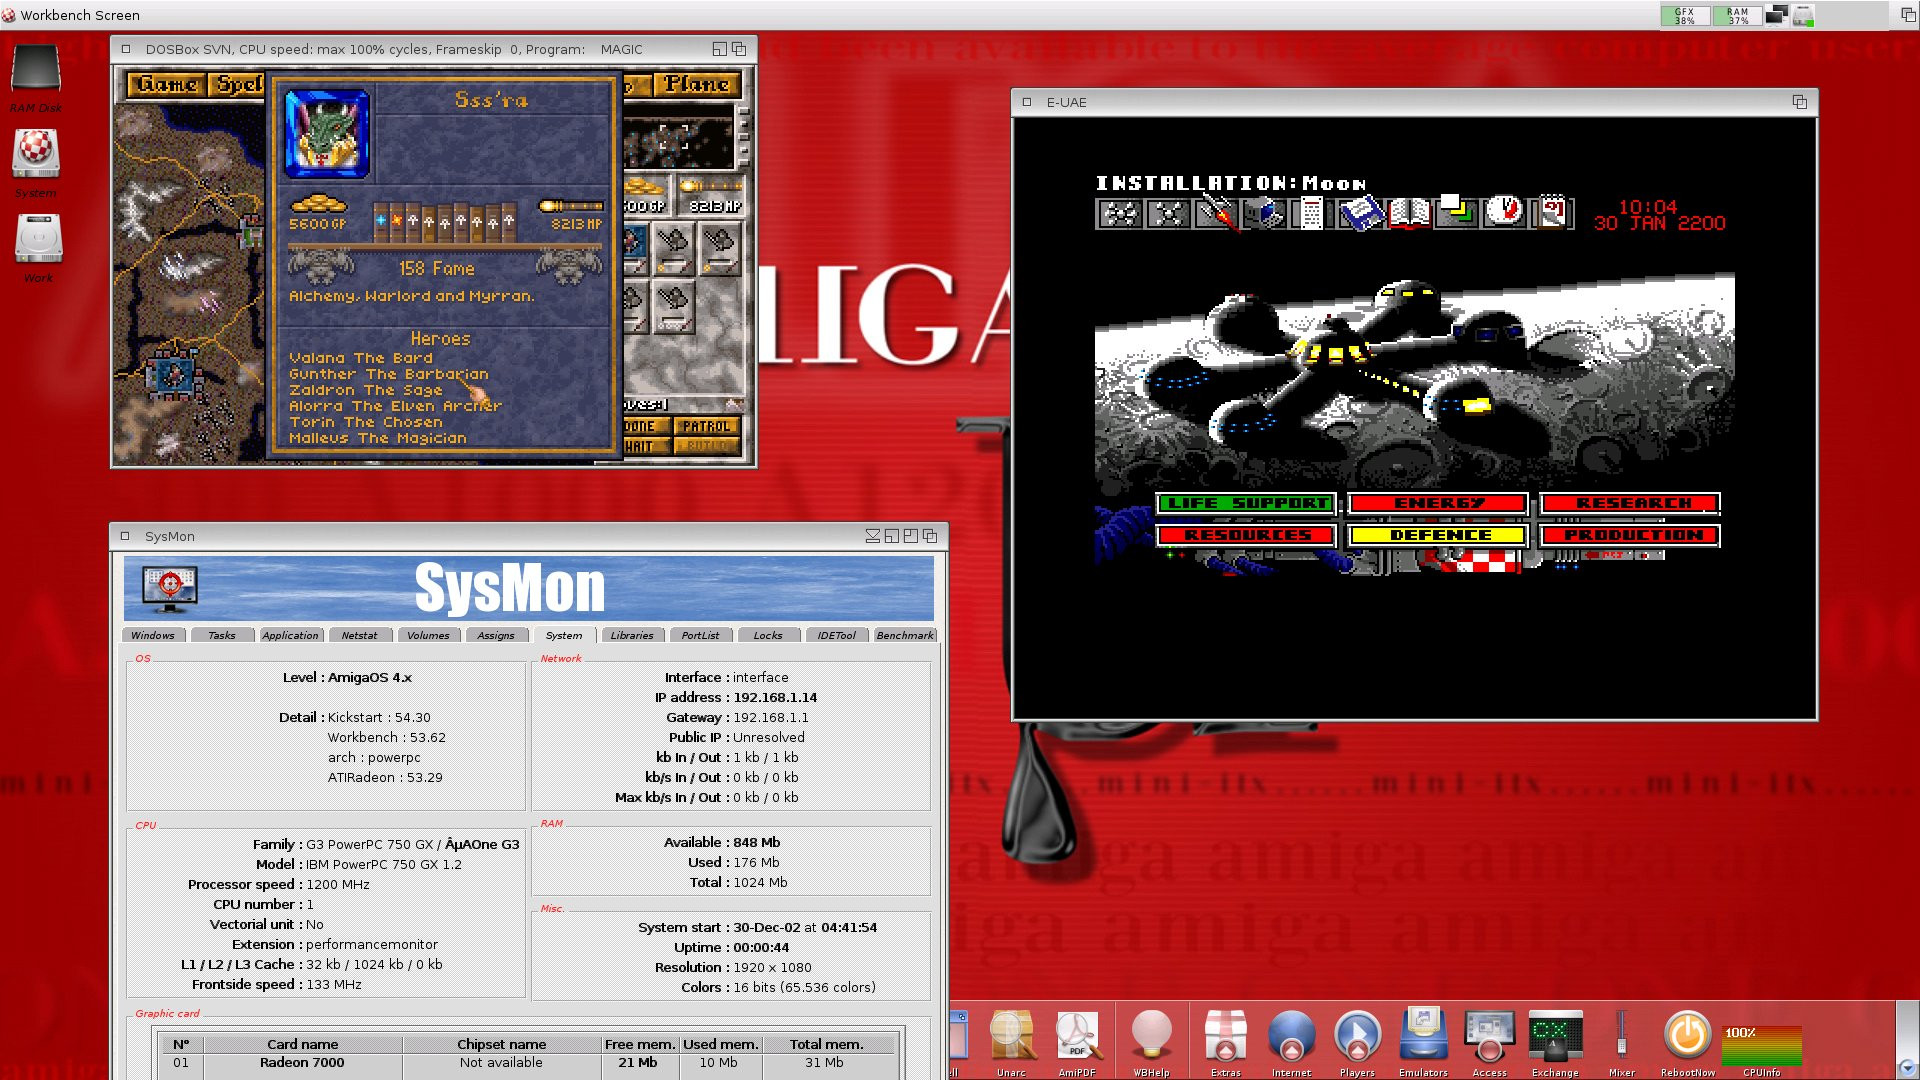Viewport: 1920px width, 1080px height.
Task: Click the GFX 38% usage meter
Action: tap(1685, 15)
